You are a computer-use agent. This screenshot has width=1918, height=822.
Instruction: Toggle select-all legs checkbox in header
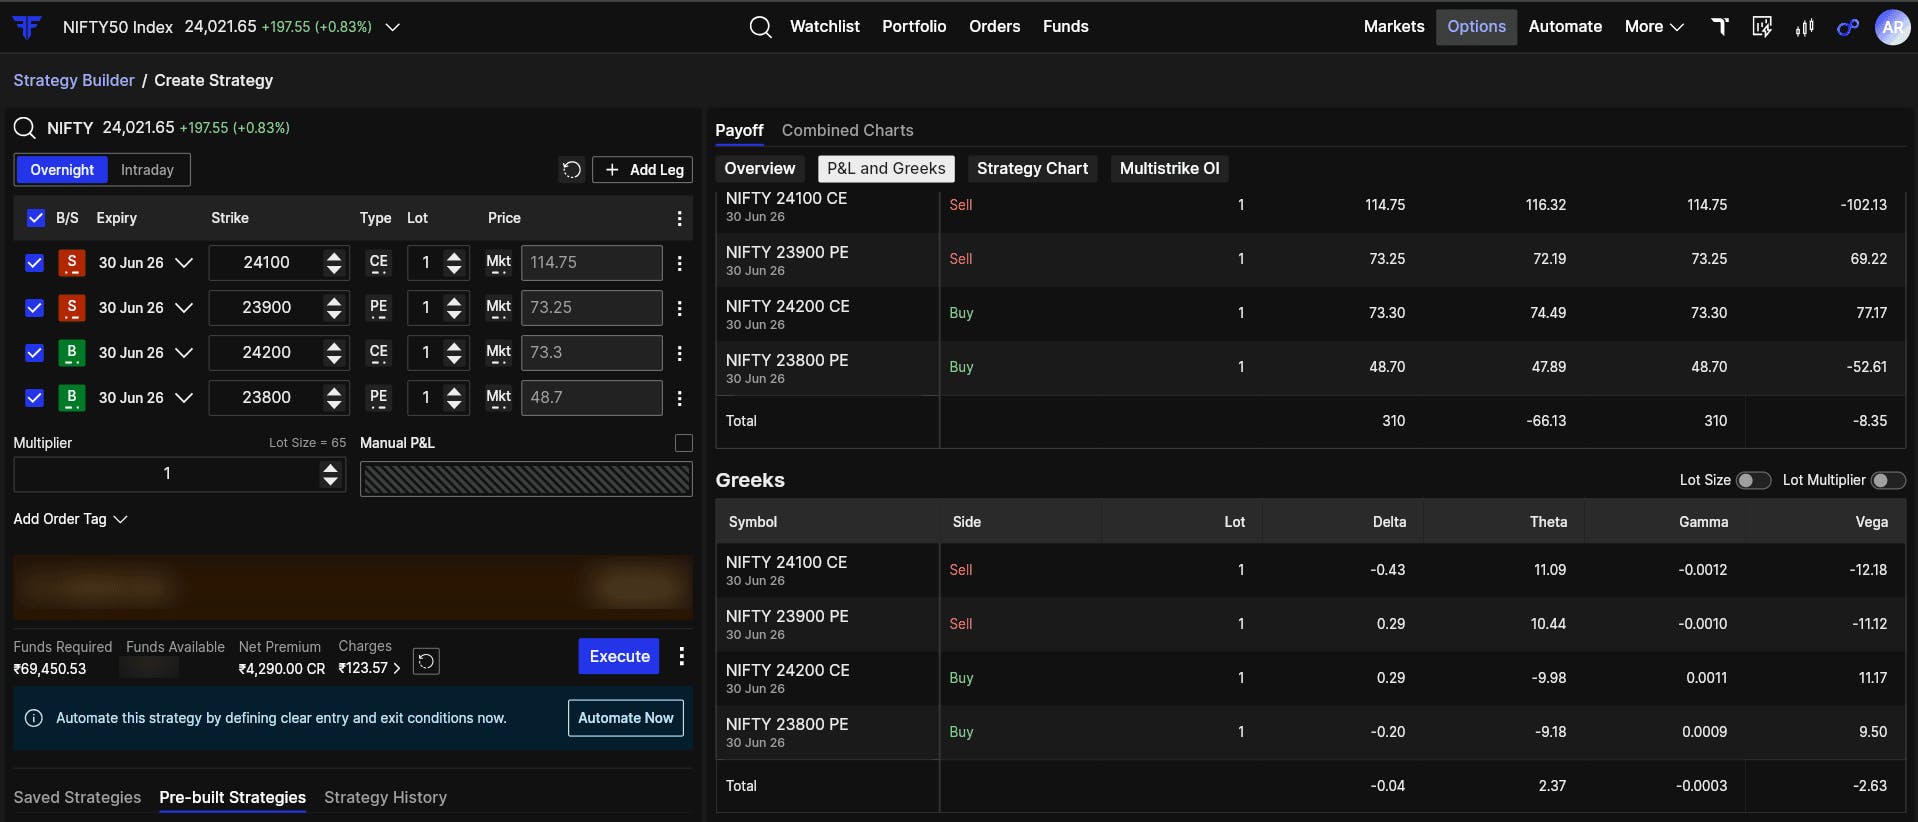[35, 218]
